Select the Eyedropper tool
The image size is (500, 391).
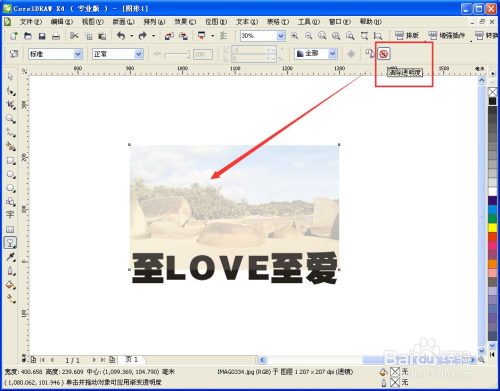(x=10, y=257)
